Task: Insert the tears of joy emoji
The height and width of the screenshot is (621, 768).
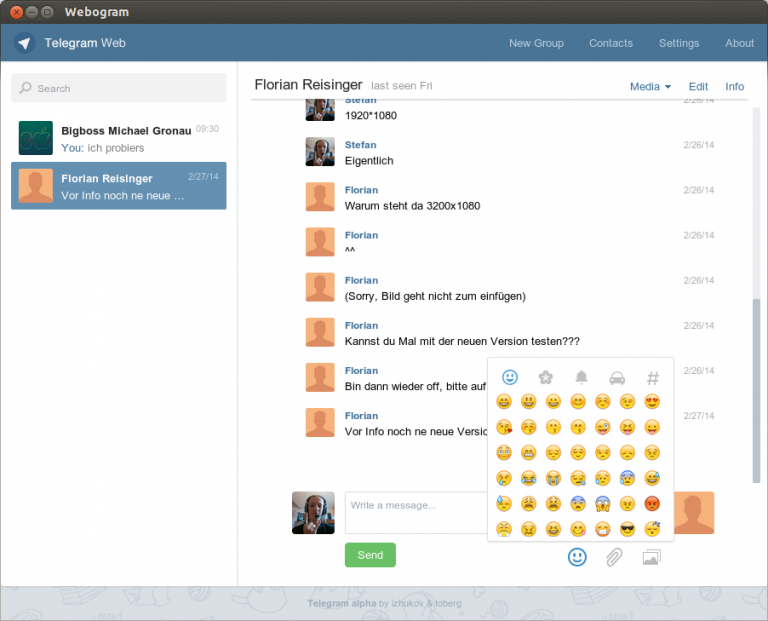Action: pos(528,478)
